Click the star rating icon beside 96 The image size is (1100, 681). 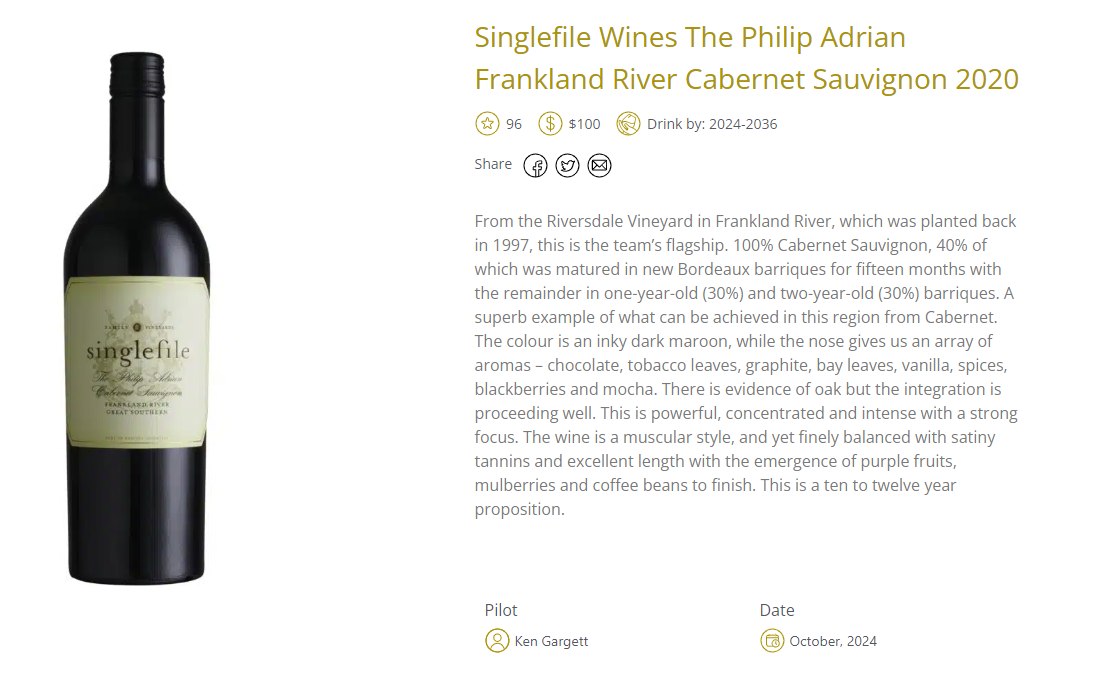coord(487,124)
